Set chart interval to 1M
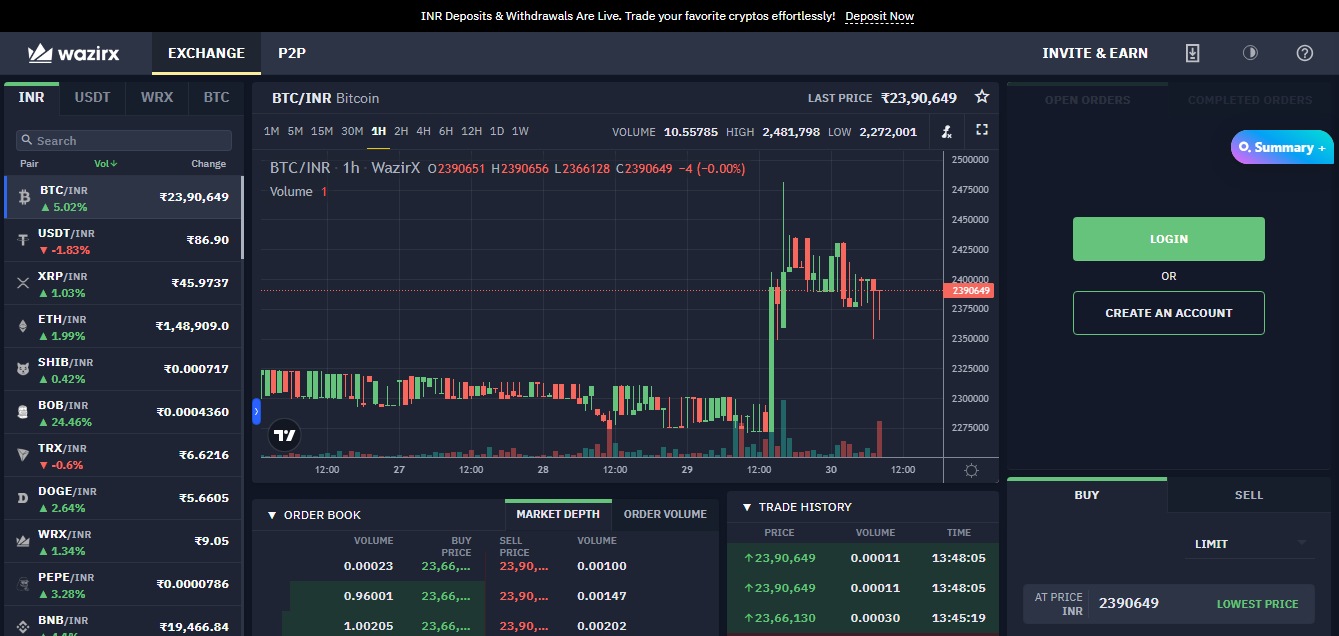This screenshot has width=1339, height=636. tap(271, 131)
